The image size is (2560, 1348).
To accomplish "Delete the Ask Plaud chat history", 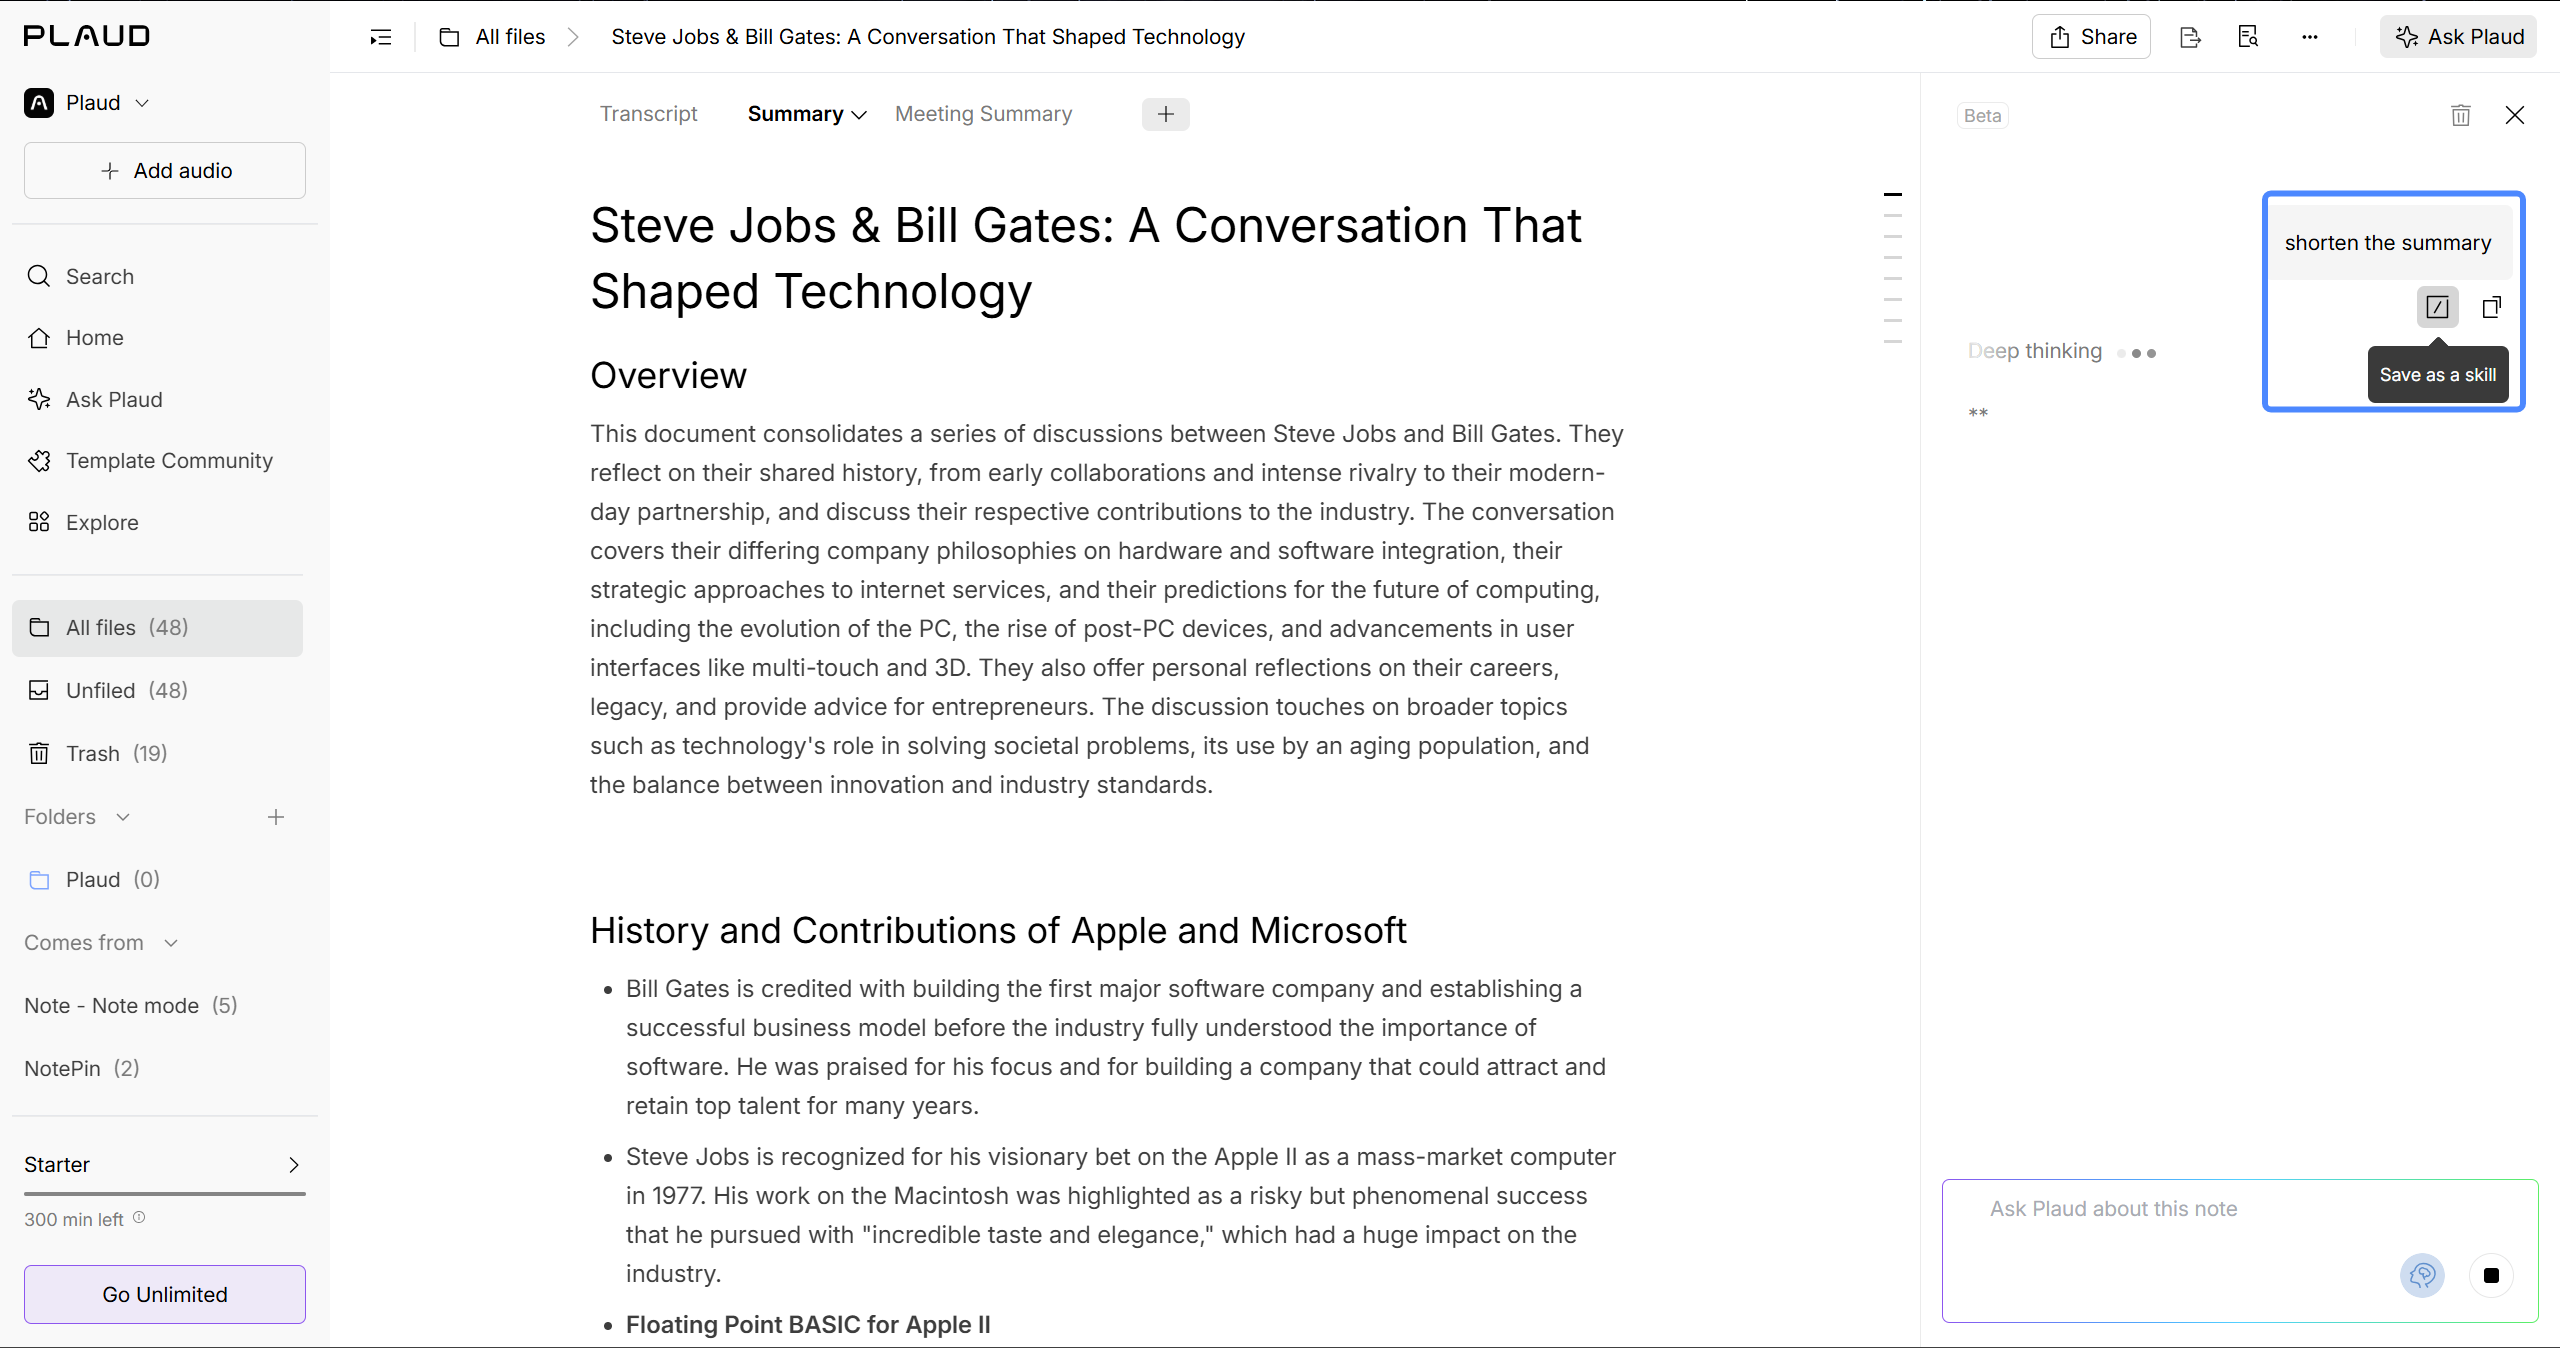I will pos(2461,115).
